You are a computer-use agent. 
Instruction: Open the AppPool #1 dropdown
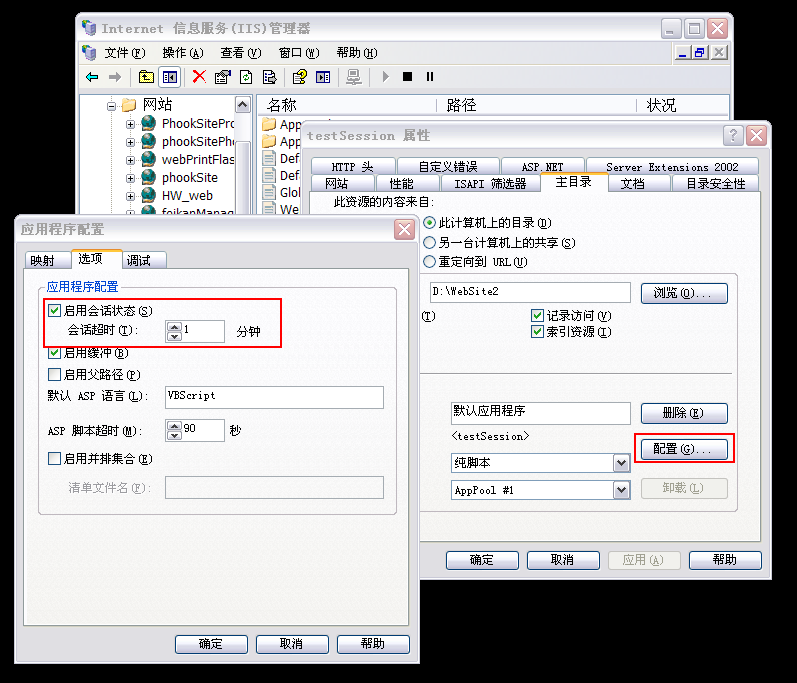pos(621,490)
